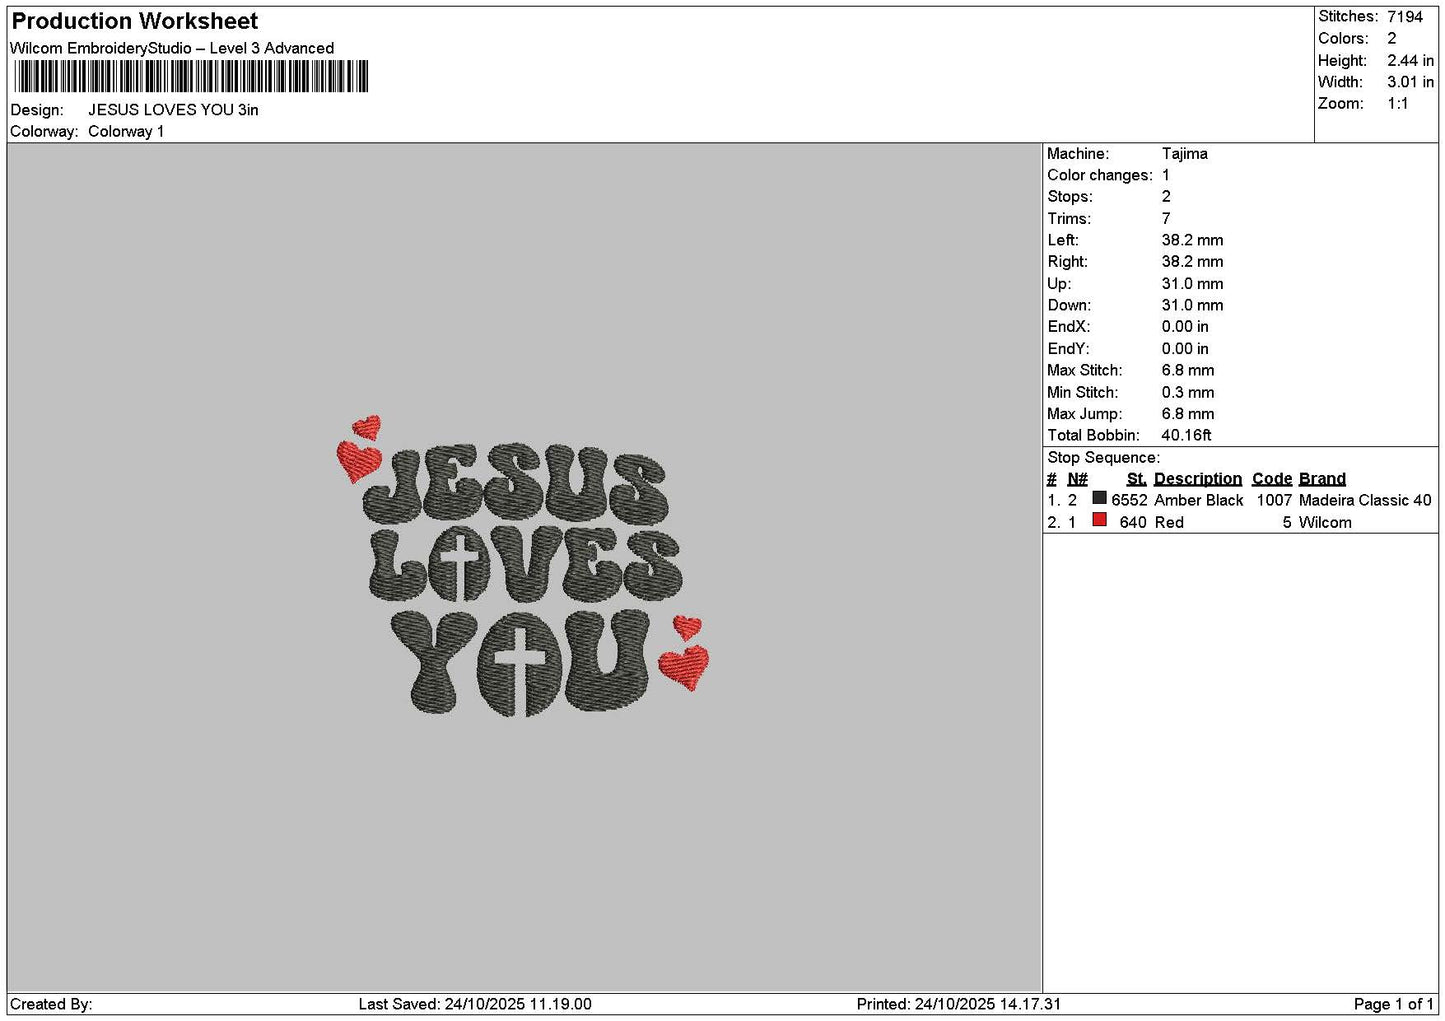Click the 'Brand' column header
1445x1021 pixels.
pyautogui.click(x=1322, y=479)
